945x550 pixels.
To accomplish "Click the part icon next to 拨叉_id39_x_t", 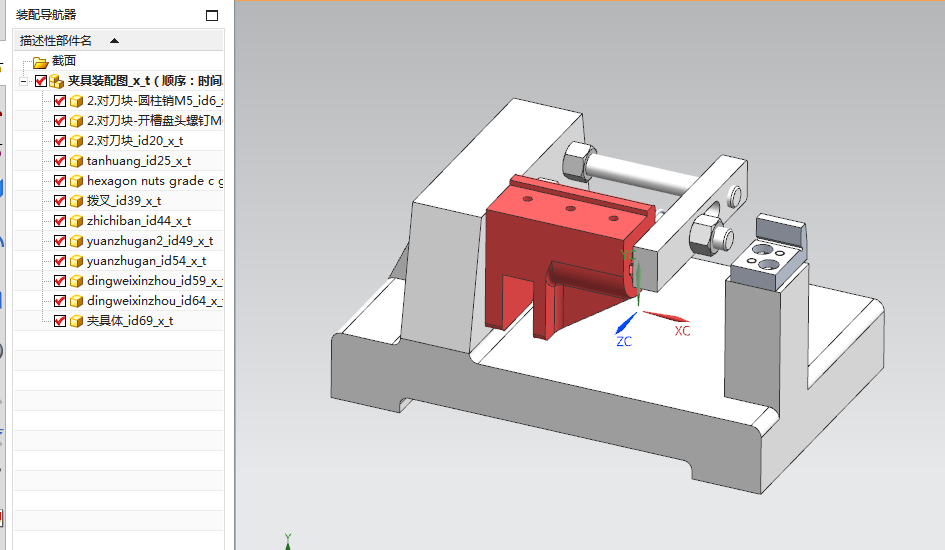I will point(76,201).
